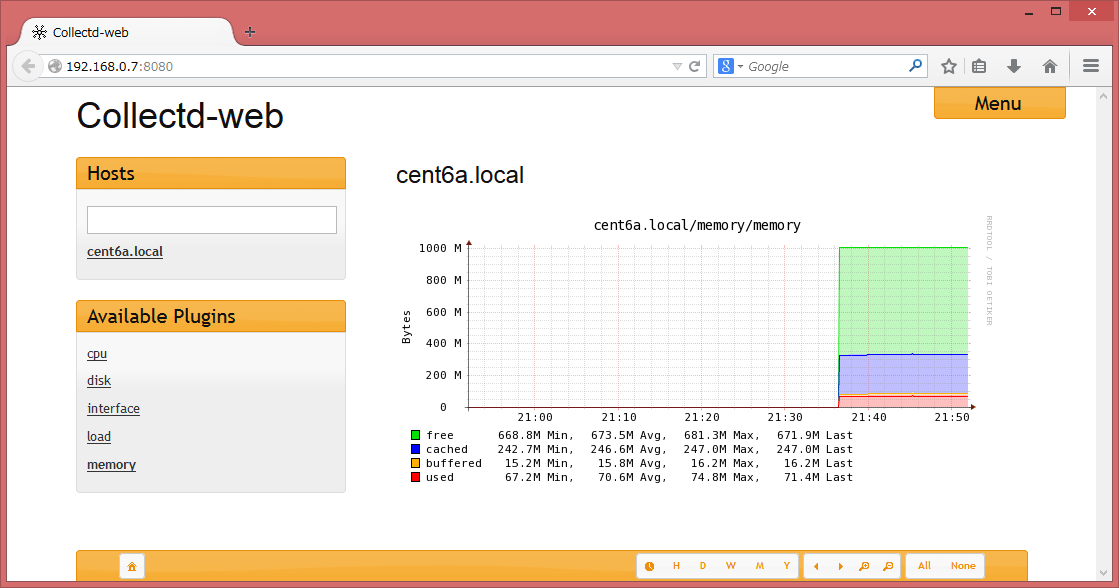
Task: Click the clock timespan icon
Action: (x=649, y=566)
